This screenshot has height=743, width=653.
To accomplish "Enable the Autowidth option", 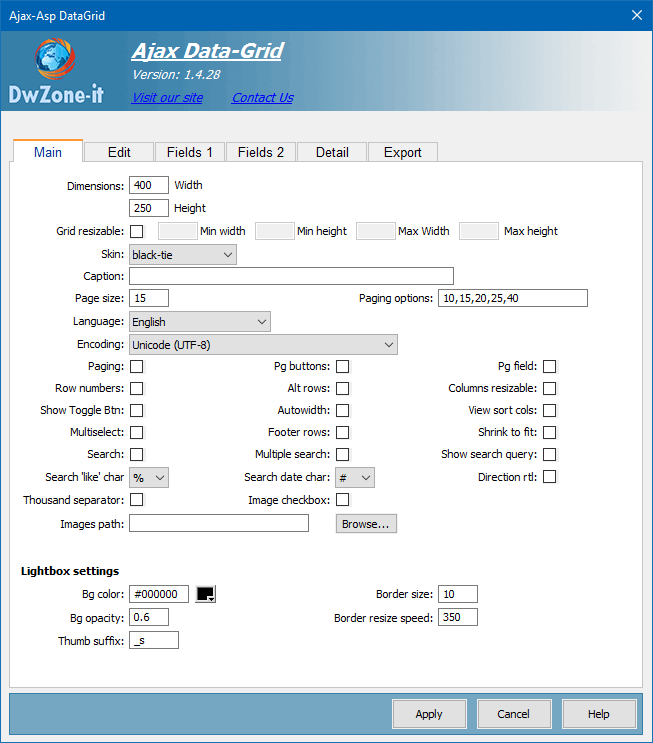I will click(343, 410).
